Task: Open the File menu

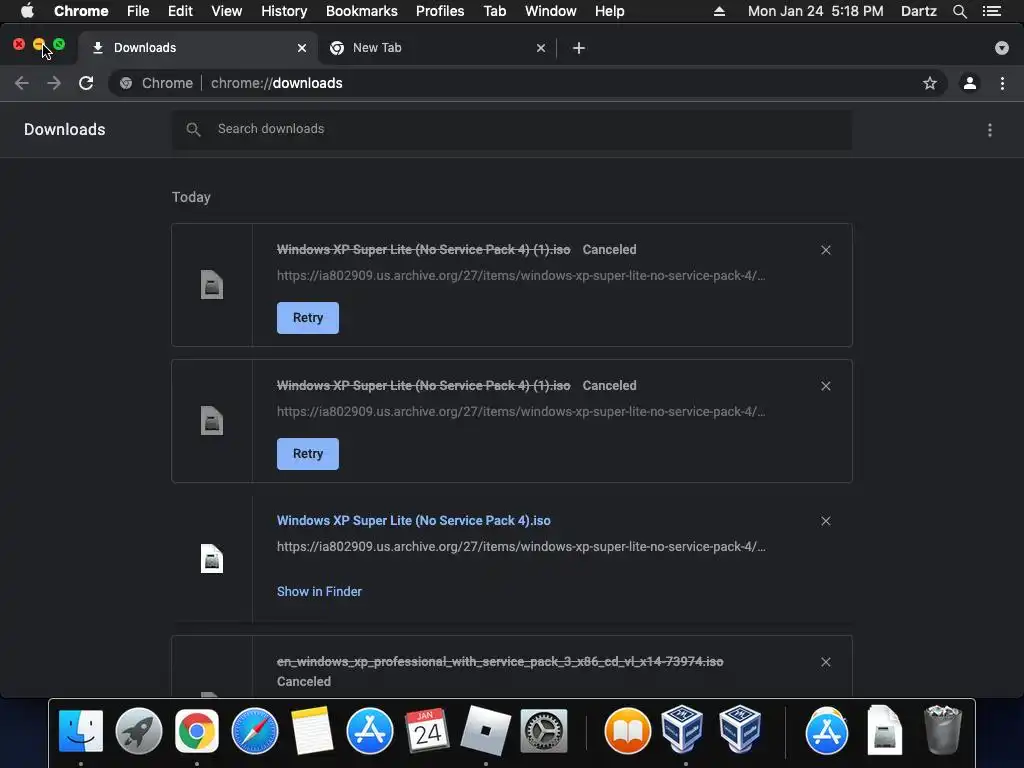Action: [138, 11]
